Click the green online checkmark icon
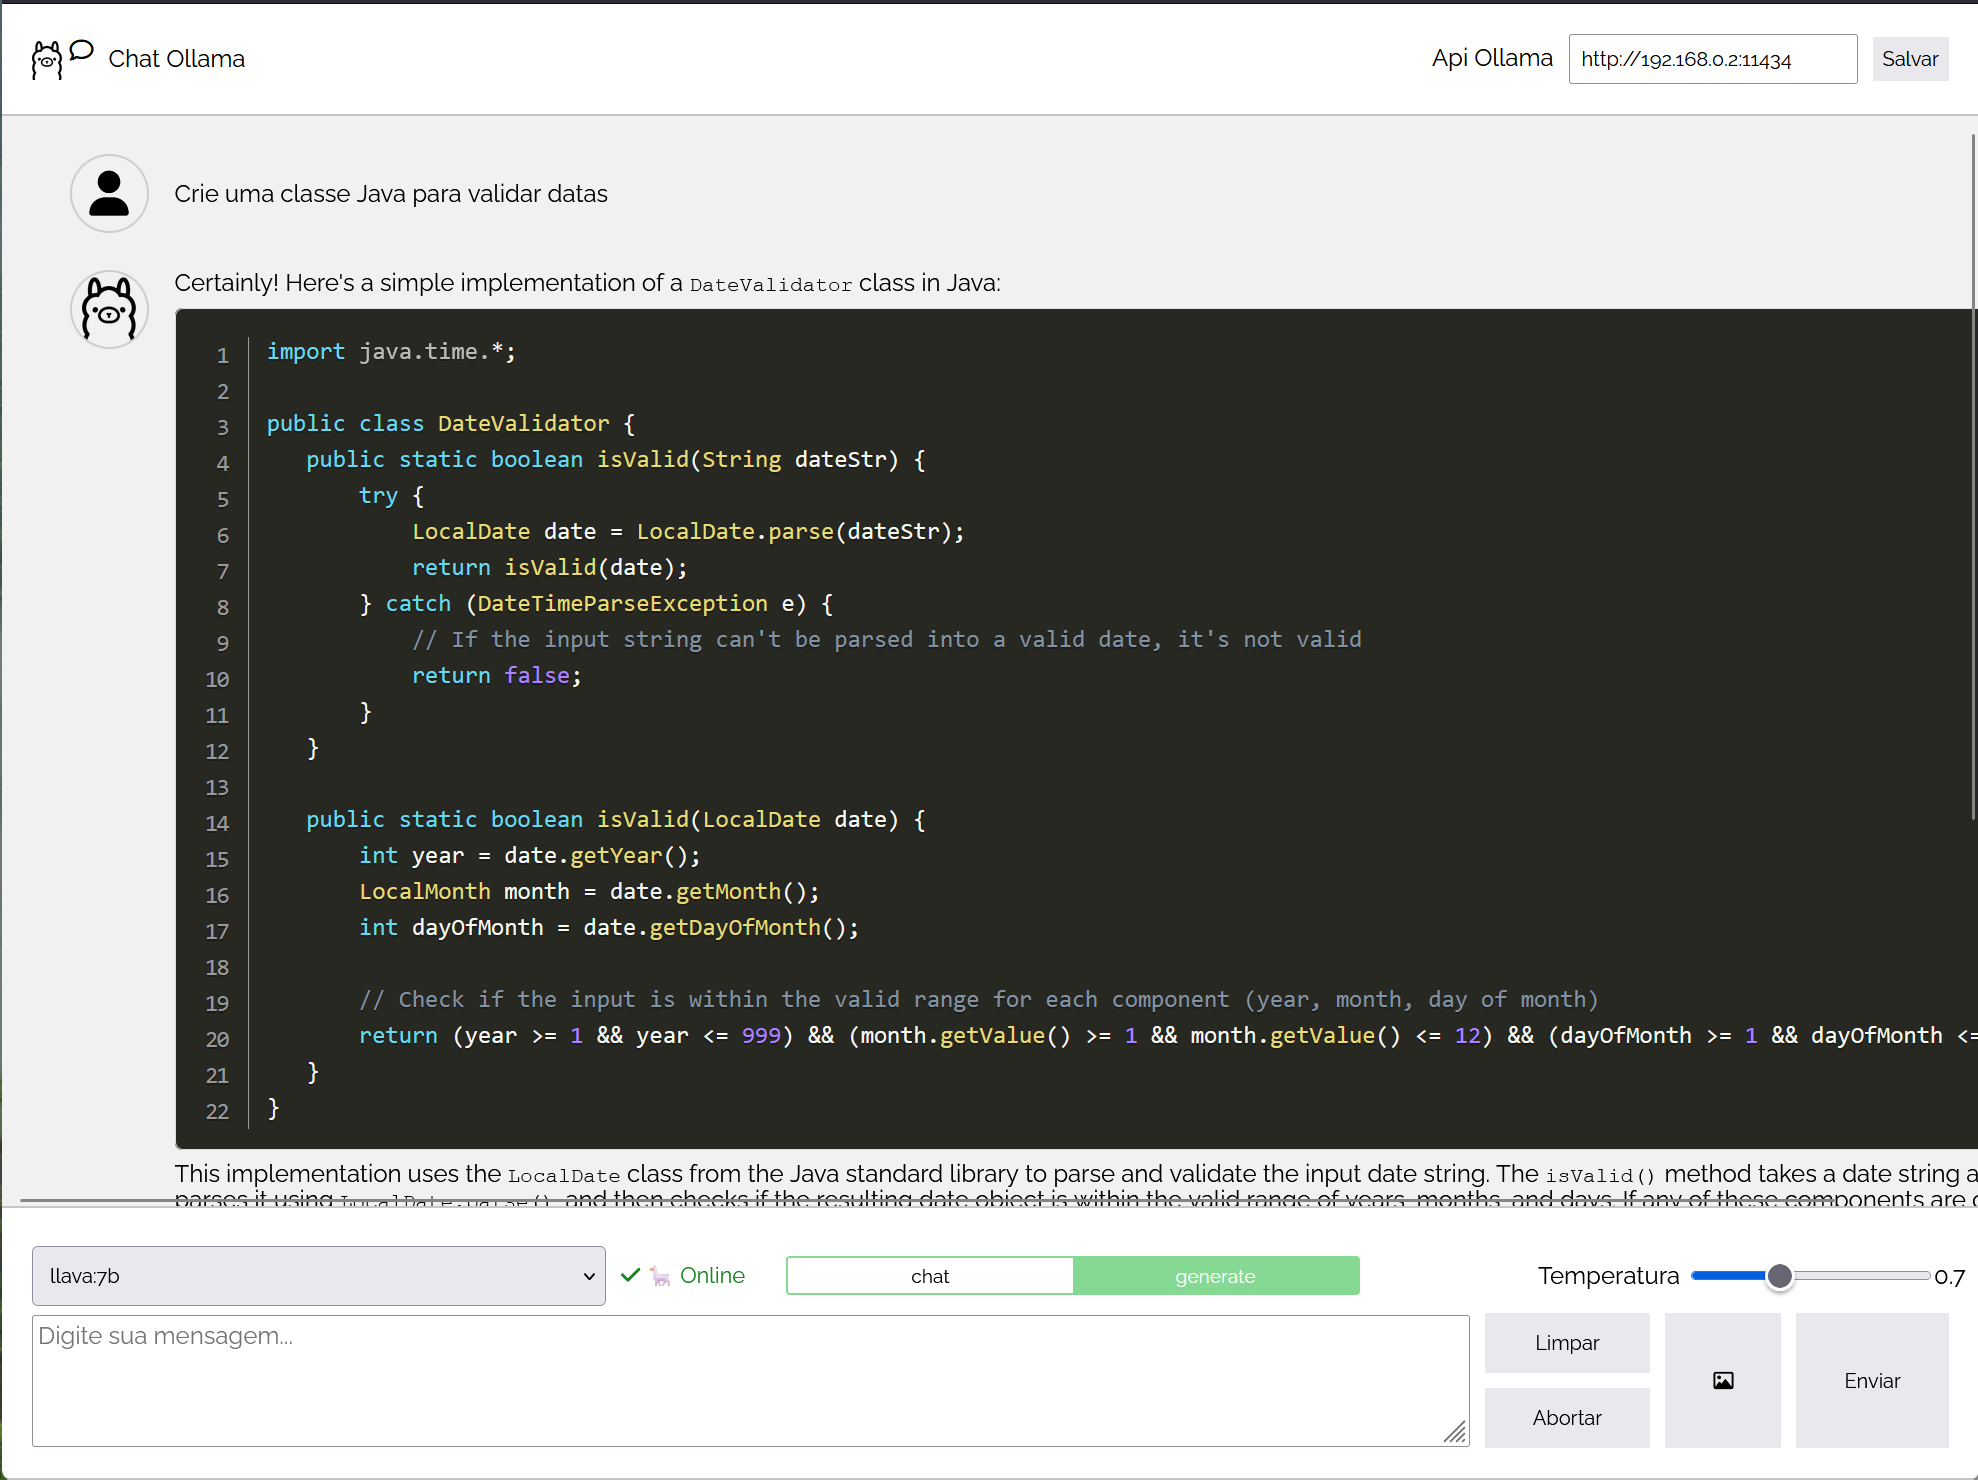Image resolution: width=1978 pixels, height=1480 pixels. 630,1275
